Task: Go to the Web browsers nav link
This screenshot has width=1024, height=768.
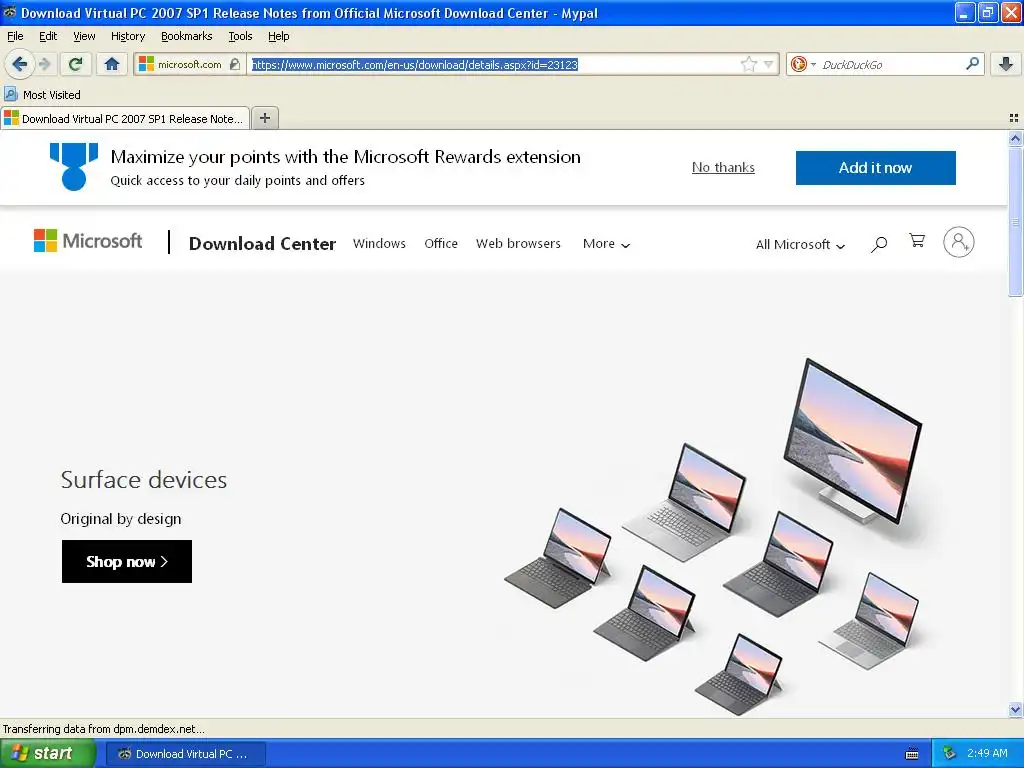Action: click(518, 243)
